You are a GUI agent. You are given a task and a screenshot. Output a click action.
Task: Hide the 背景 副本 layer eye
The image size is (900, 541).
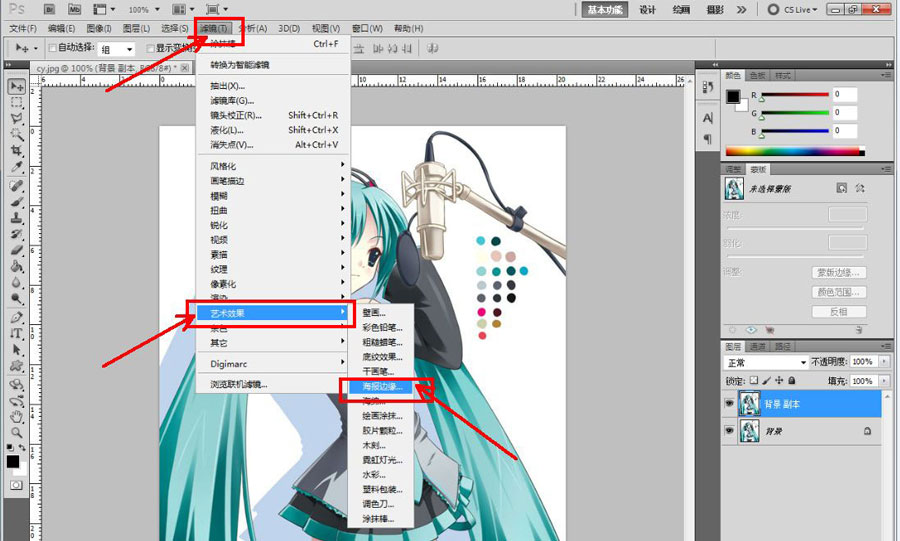point(729,404)
